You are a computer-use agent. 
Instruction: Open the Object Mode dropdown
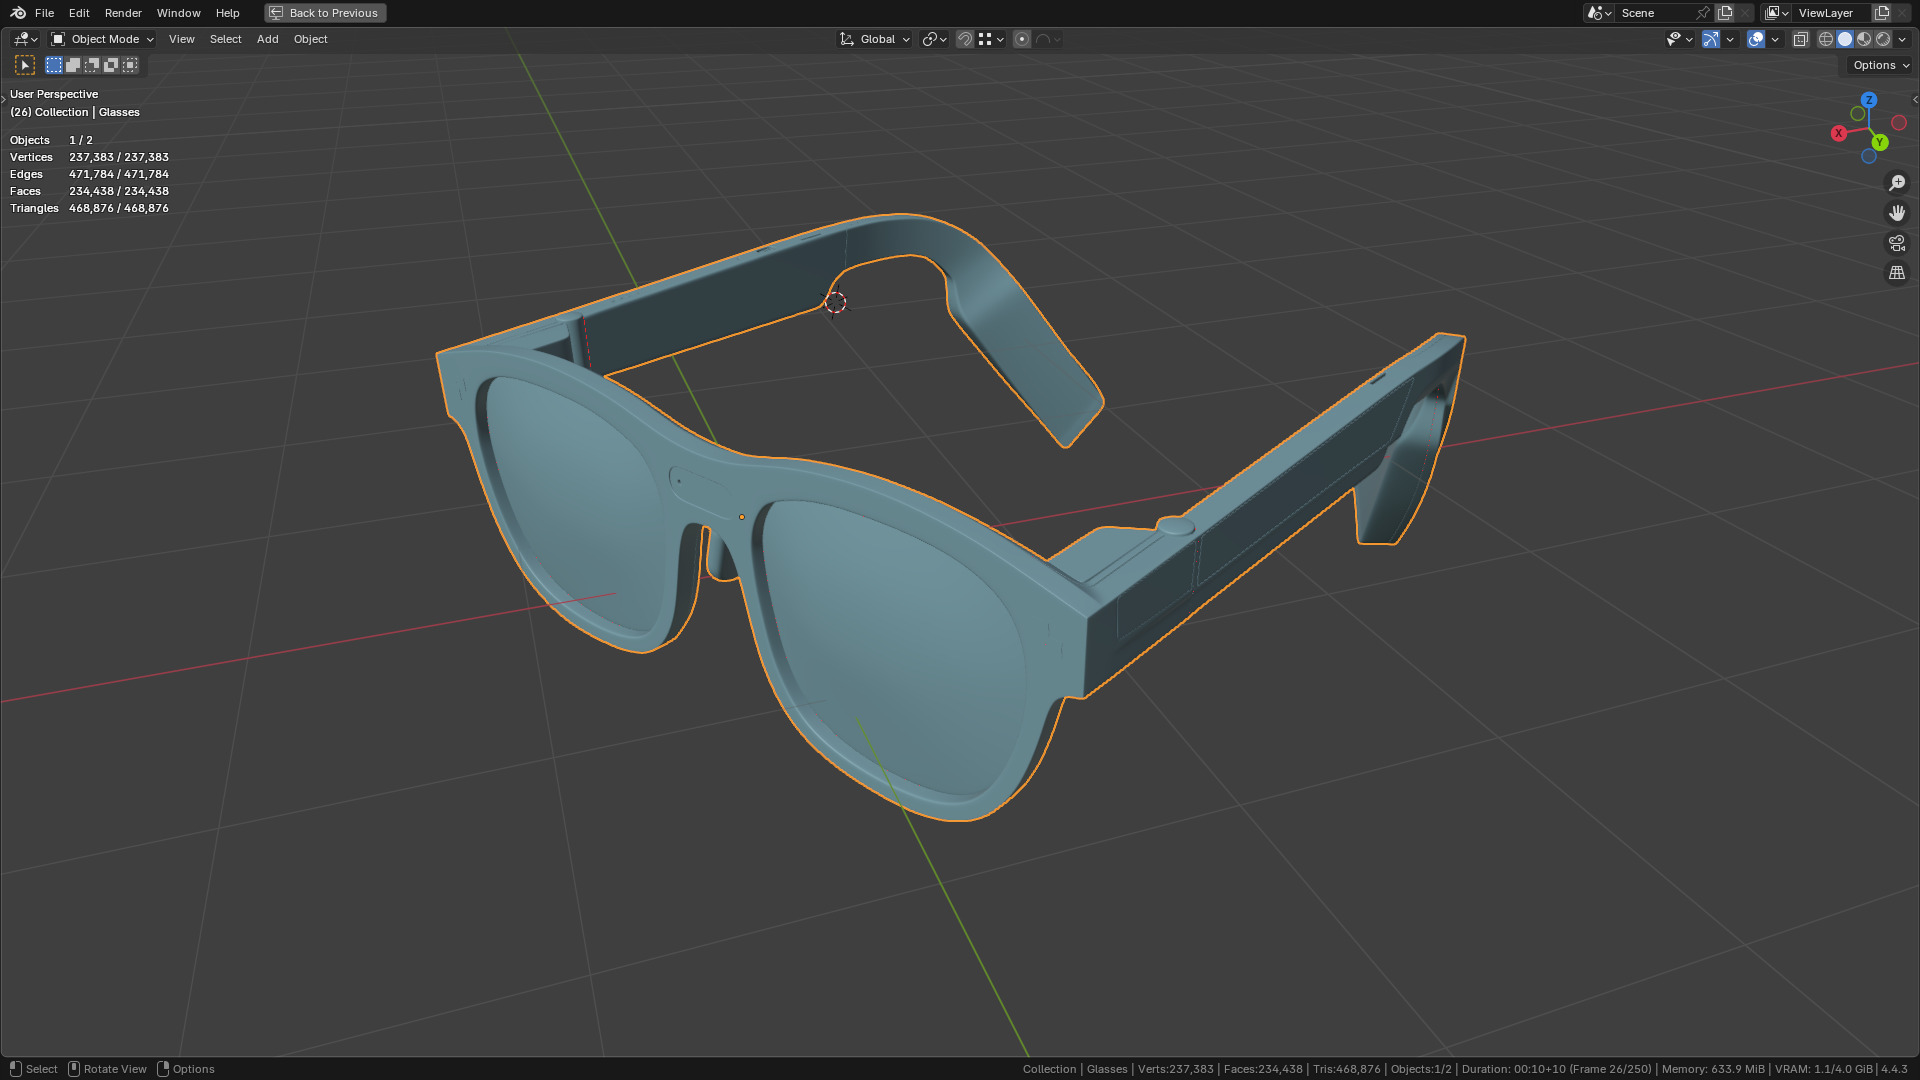pyautogui.click(x=102, y=39)
